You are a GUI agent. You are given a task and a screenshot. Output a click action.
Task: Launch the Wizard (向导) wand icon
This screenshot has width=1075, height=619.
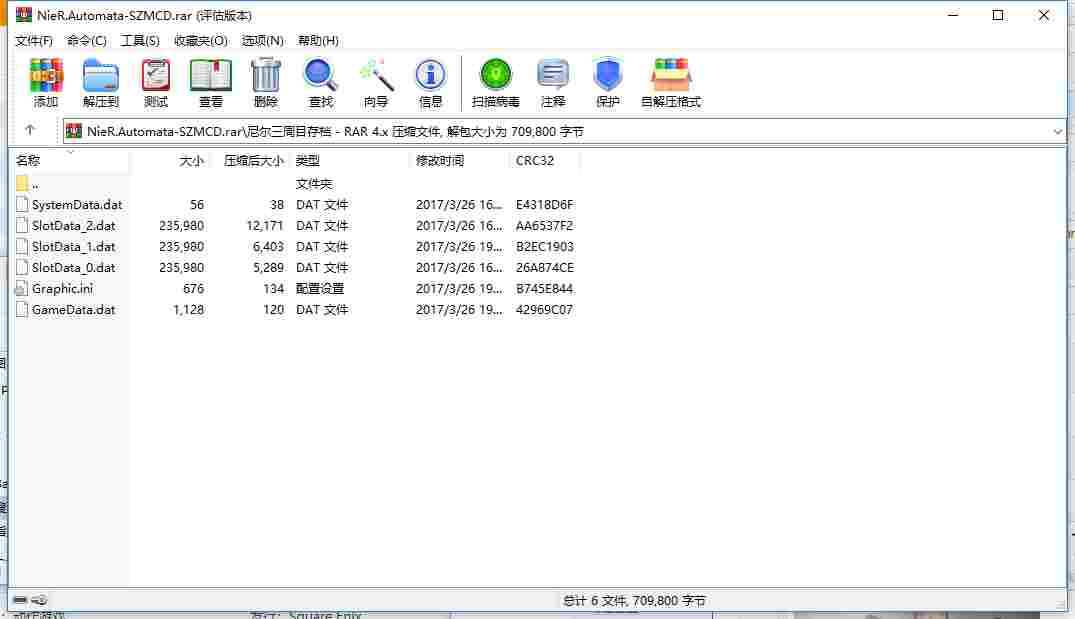(376, 82)
